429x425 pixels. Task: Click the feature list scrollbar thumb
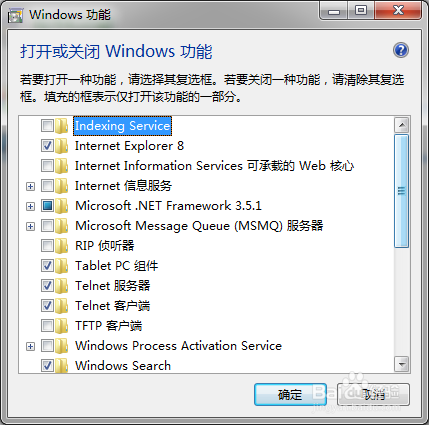[402, 191]
